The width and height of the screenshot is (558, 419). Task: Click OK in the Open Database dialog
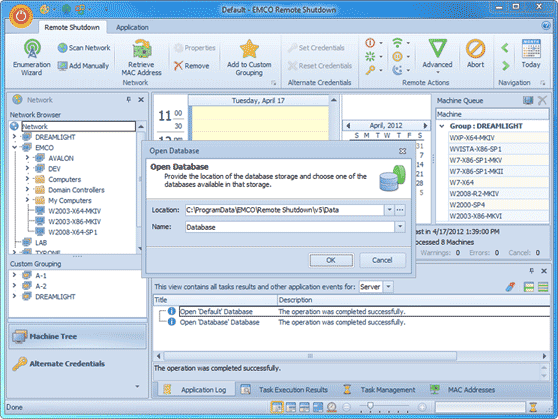click(x=331, y=260)
